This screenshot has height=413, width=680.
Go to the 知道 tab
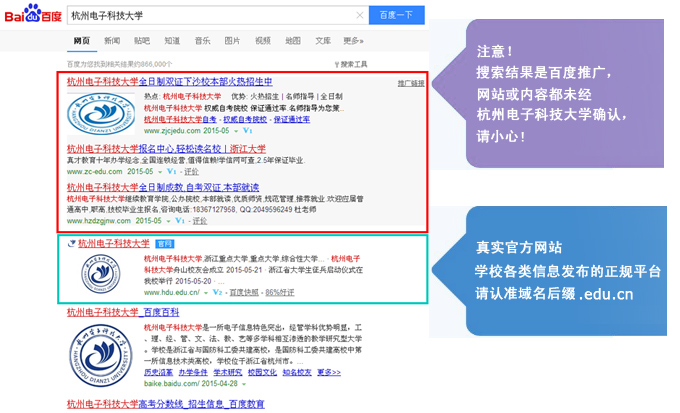(172, 41)
